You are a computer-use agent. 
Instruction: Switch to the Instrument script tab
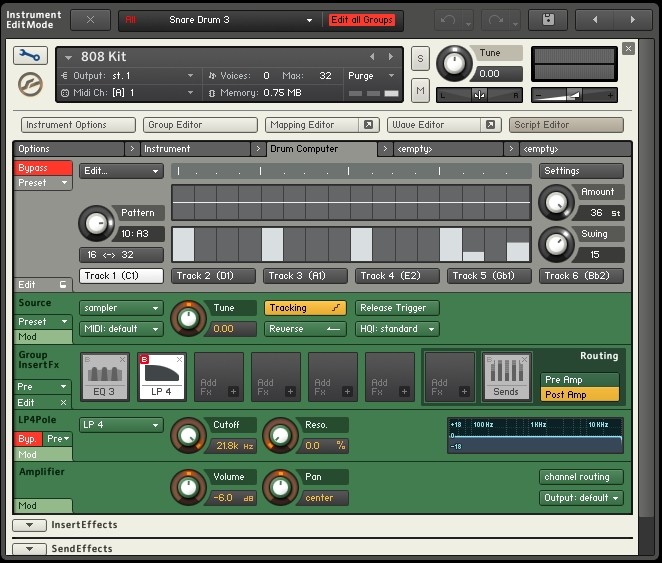click(195, 149)
